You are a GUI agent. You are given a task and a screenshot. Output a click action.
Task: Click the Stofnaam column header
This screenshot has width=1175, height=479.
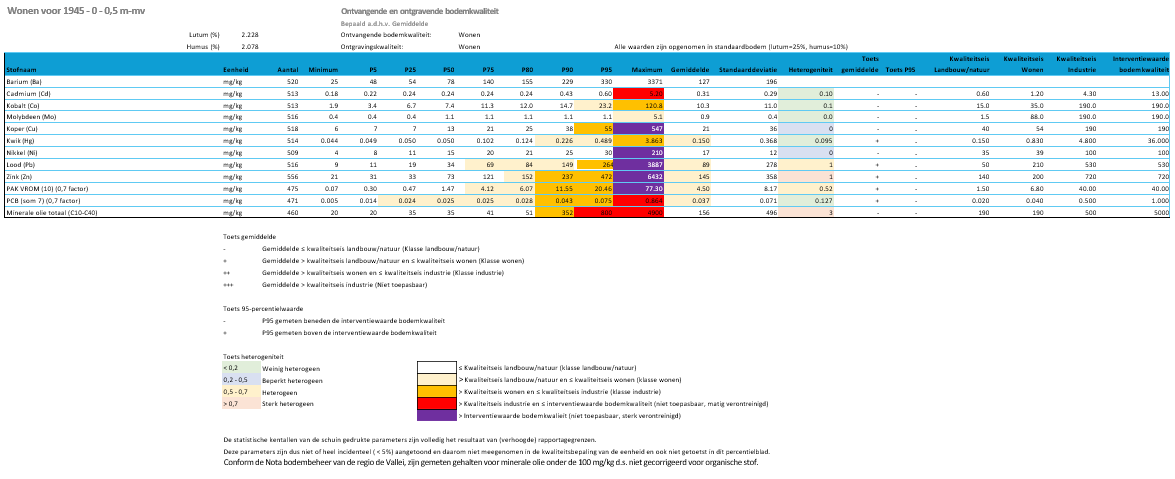pos(24,70)
